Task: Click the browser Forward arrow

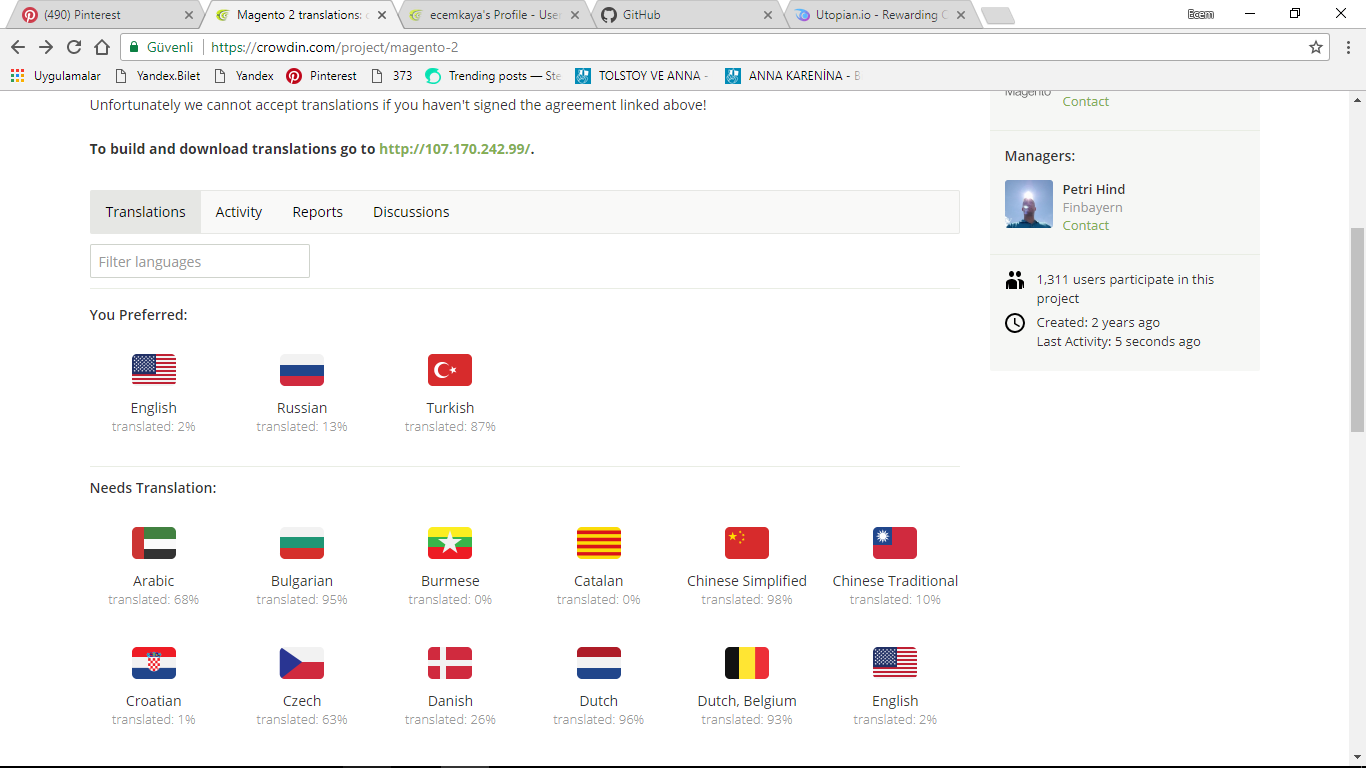Action: [x=46, y=47]
